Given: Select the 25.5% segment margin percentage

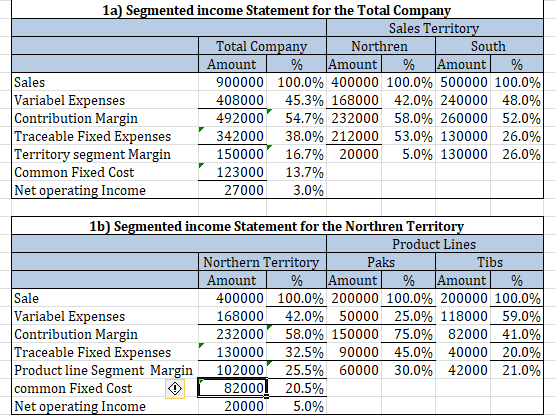Looking at the screenshot, I should coord(296,370).
